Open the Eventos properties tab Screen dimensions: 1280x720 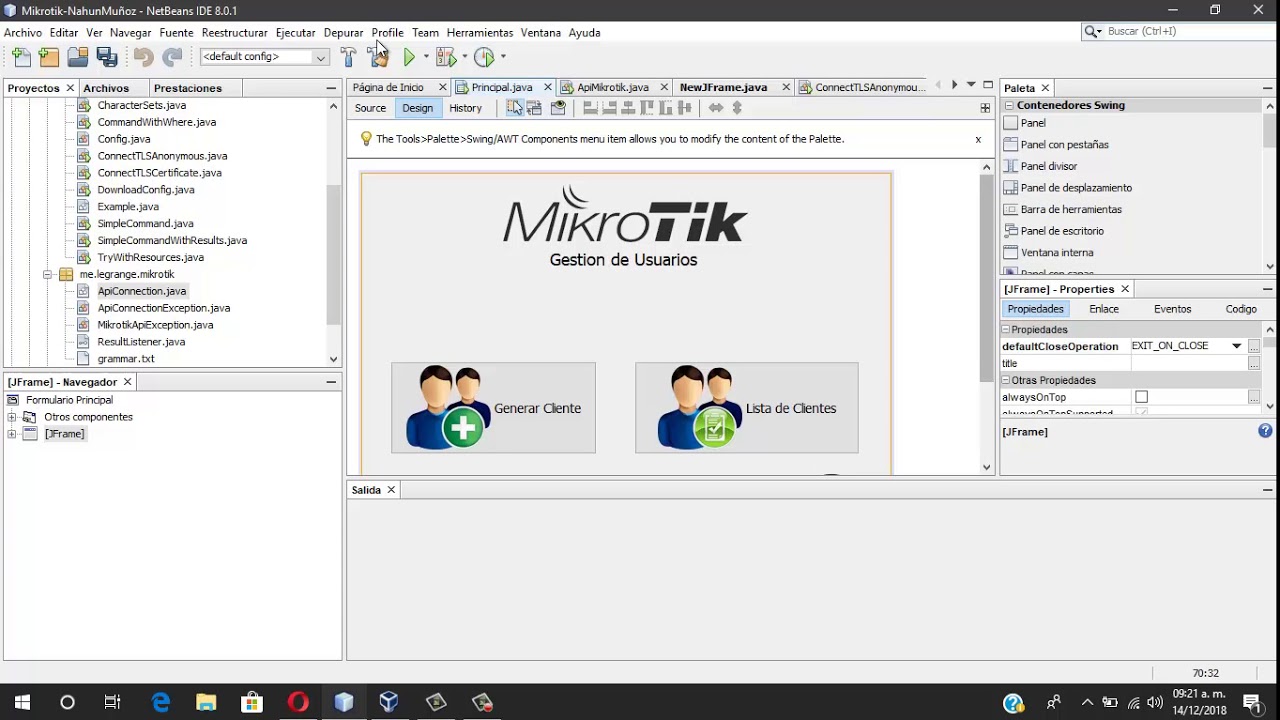(1172, 309)
